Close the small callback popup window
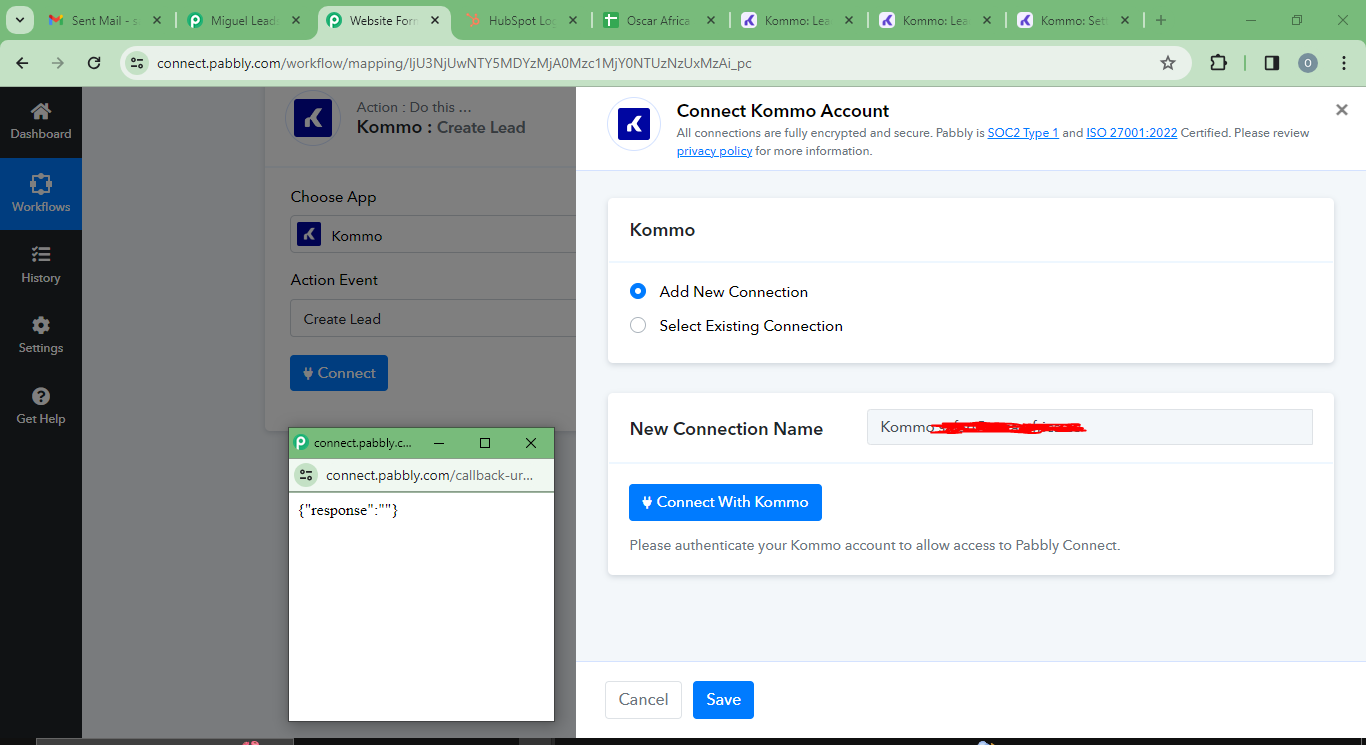Viewport: 1366px width, 745px height. pos(531,443)
